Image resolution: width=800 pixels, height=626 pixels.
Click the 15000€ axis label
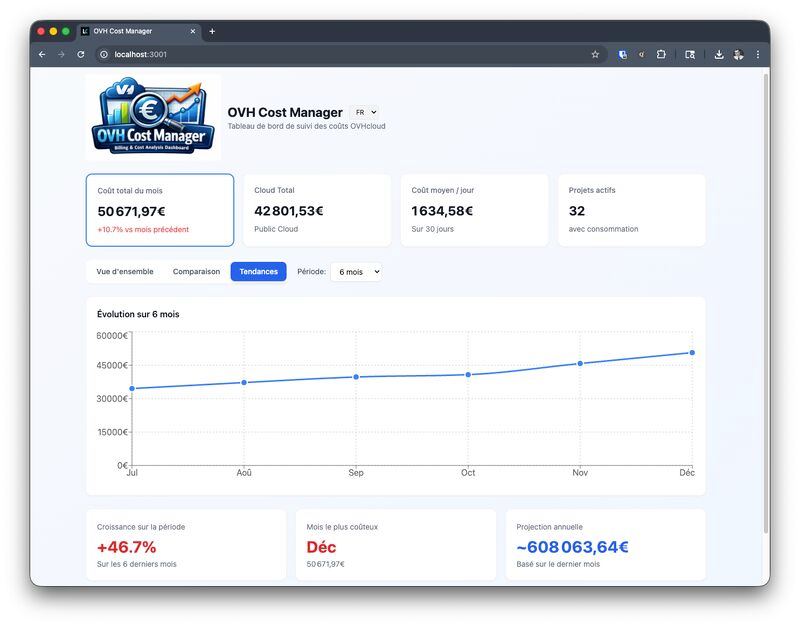pos(112,432)
